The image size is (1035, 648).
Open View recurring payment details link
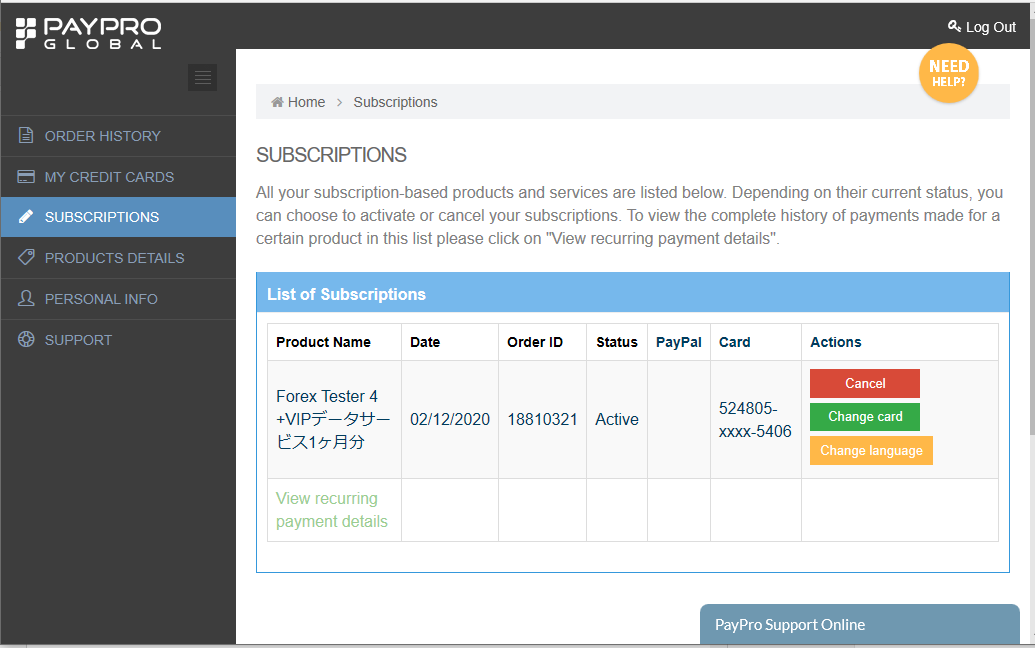pos(331,509)
